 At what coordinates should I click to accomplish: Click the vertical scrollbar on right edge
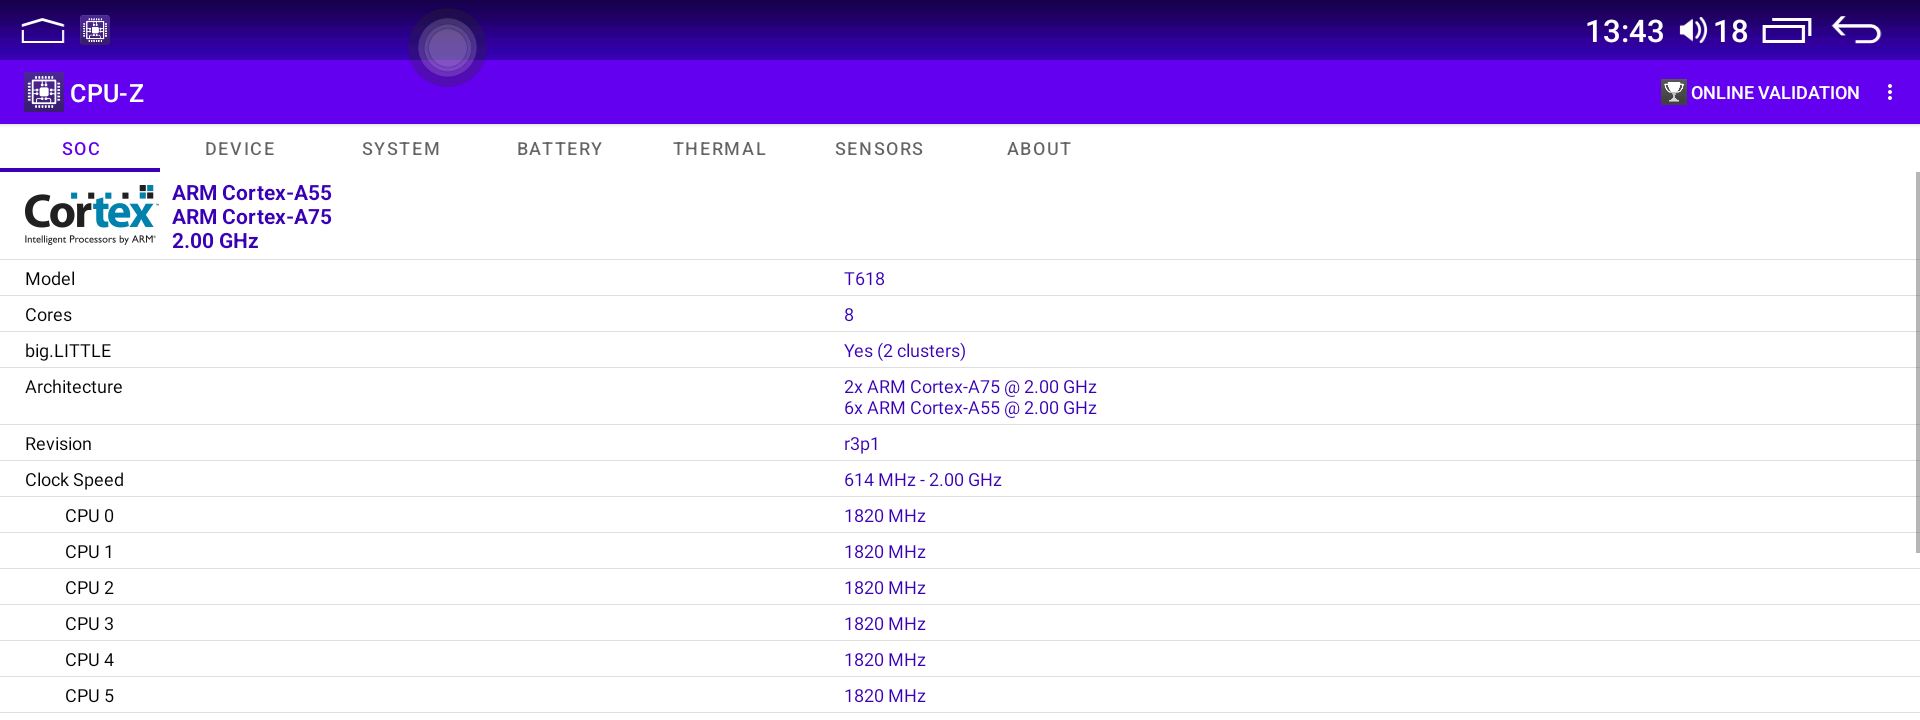pyautogui.click(x=1916, y=360)
